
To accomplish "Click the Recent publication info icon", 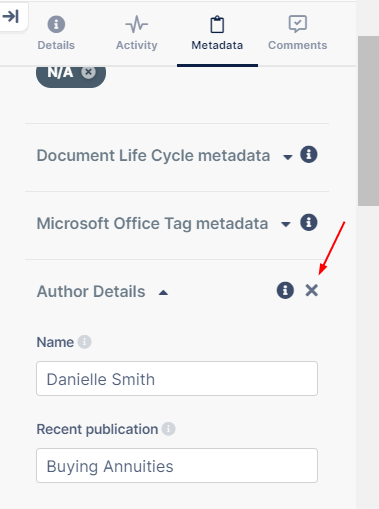I will [x=169, y=429].
